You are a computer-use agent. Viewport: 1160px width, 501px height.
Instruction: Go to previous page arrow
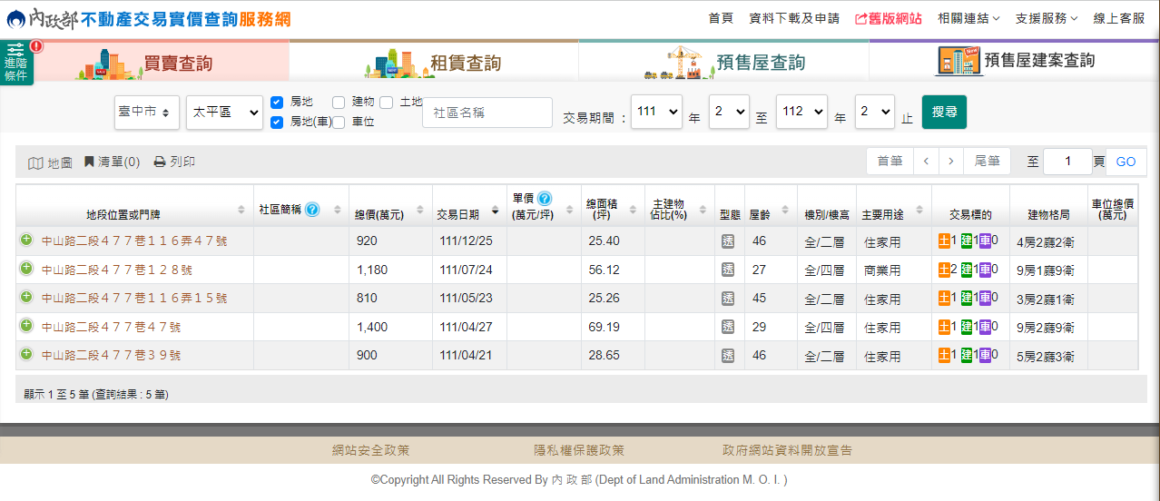(x=925, y=161)
